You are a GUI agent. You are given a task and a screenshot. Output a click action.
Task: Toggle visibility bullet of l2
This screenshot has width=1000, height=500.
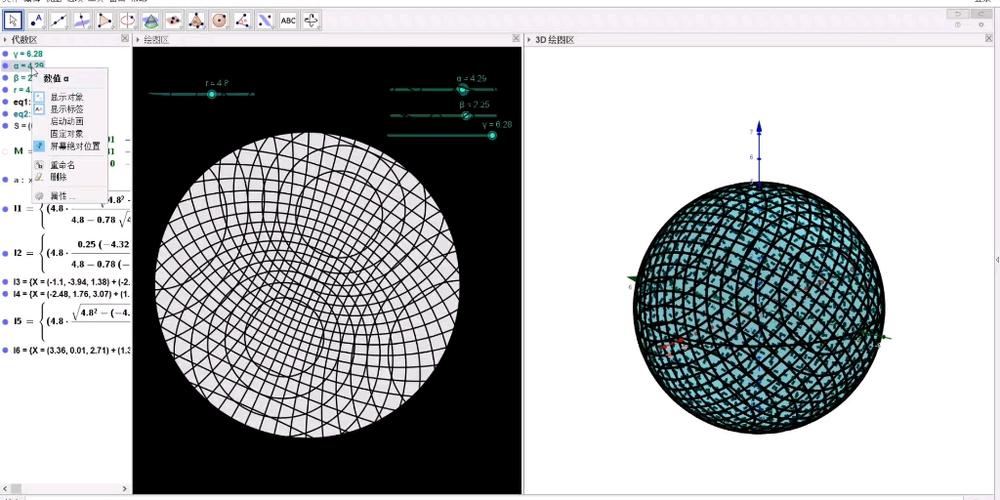coord(6,253)
